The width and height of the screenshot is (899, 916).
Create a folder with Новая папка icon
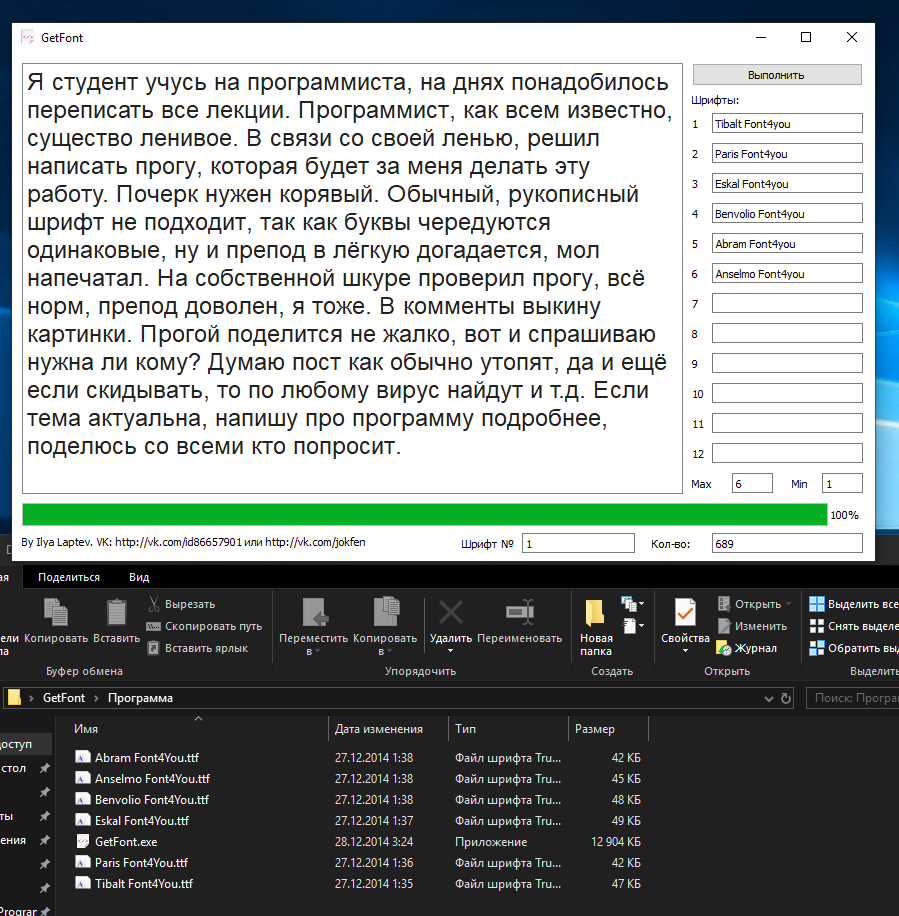coord(596,613)
